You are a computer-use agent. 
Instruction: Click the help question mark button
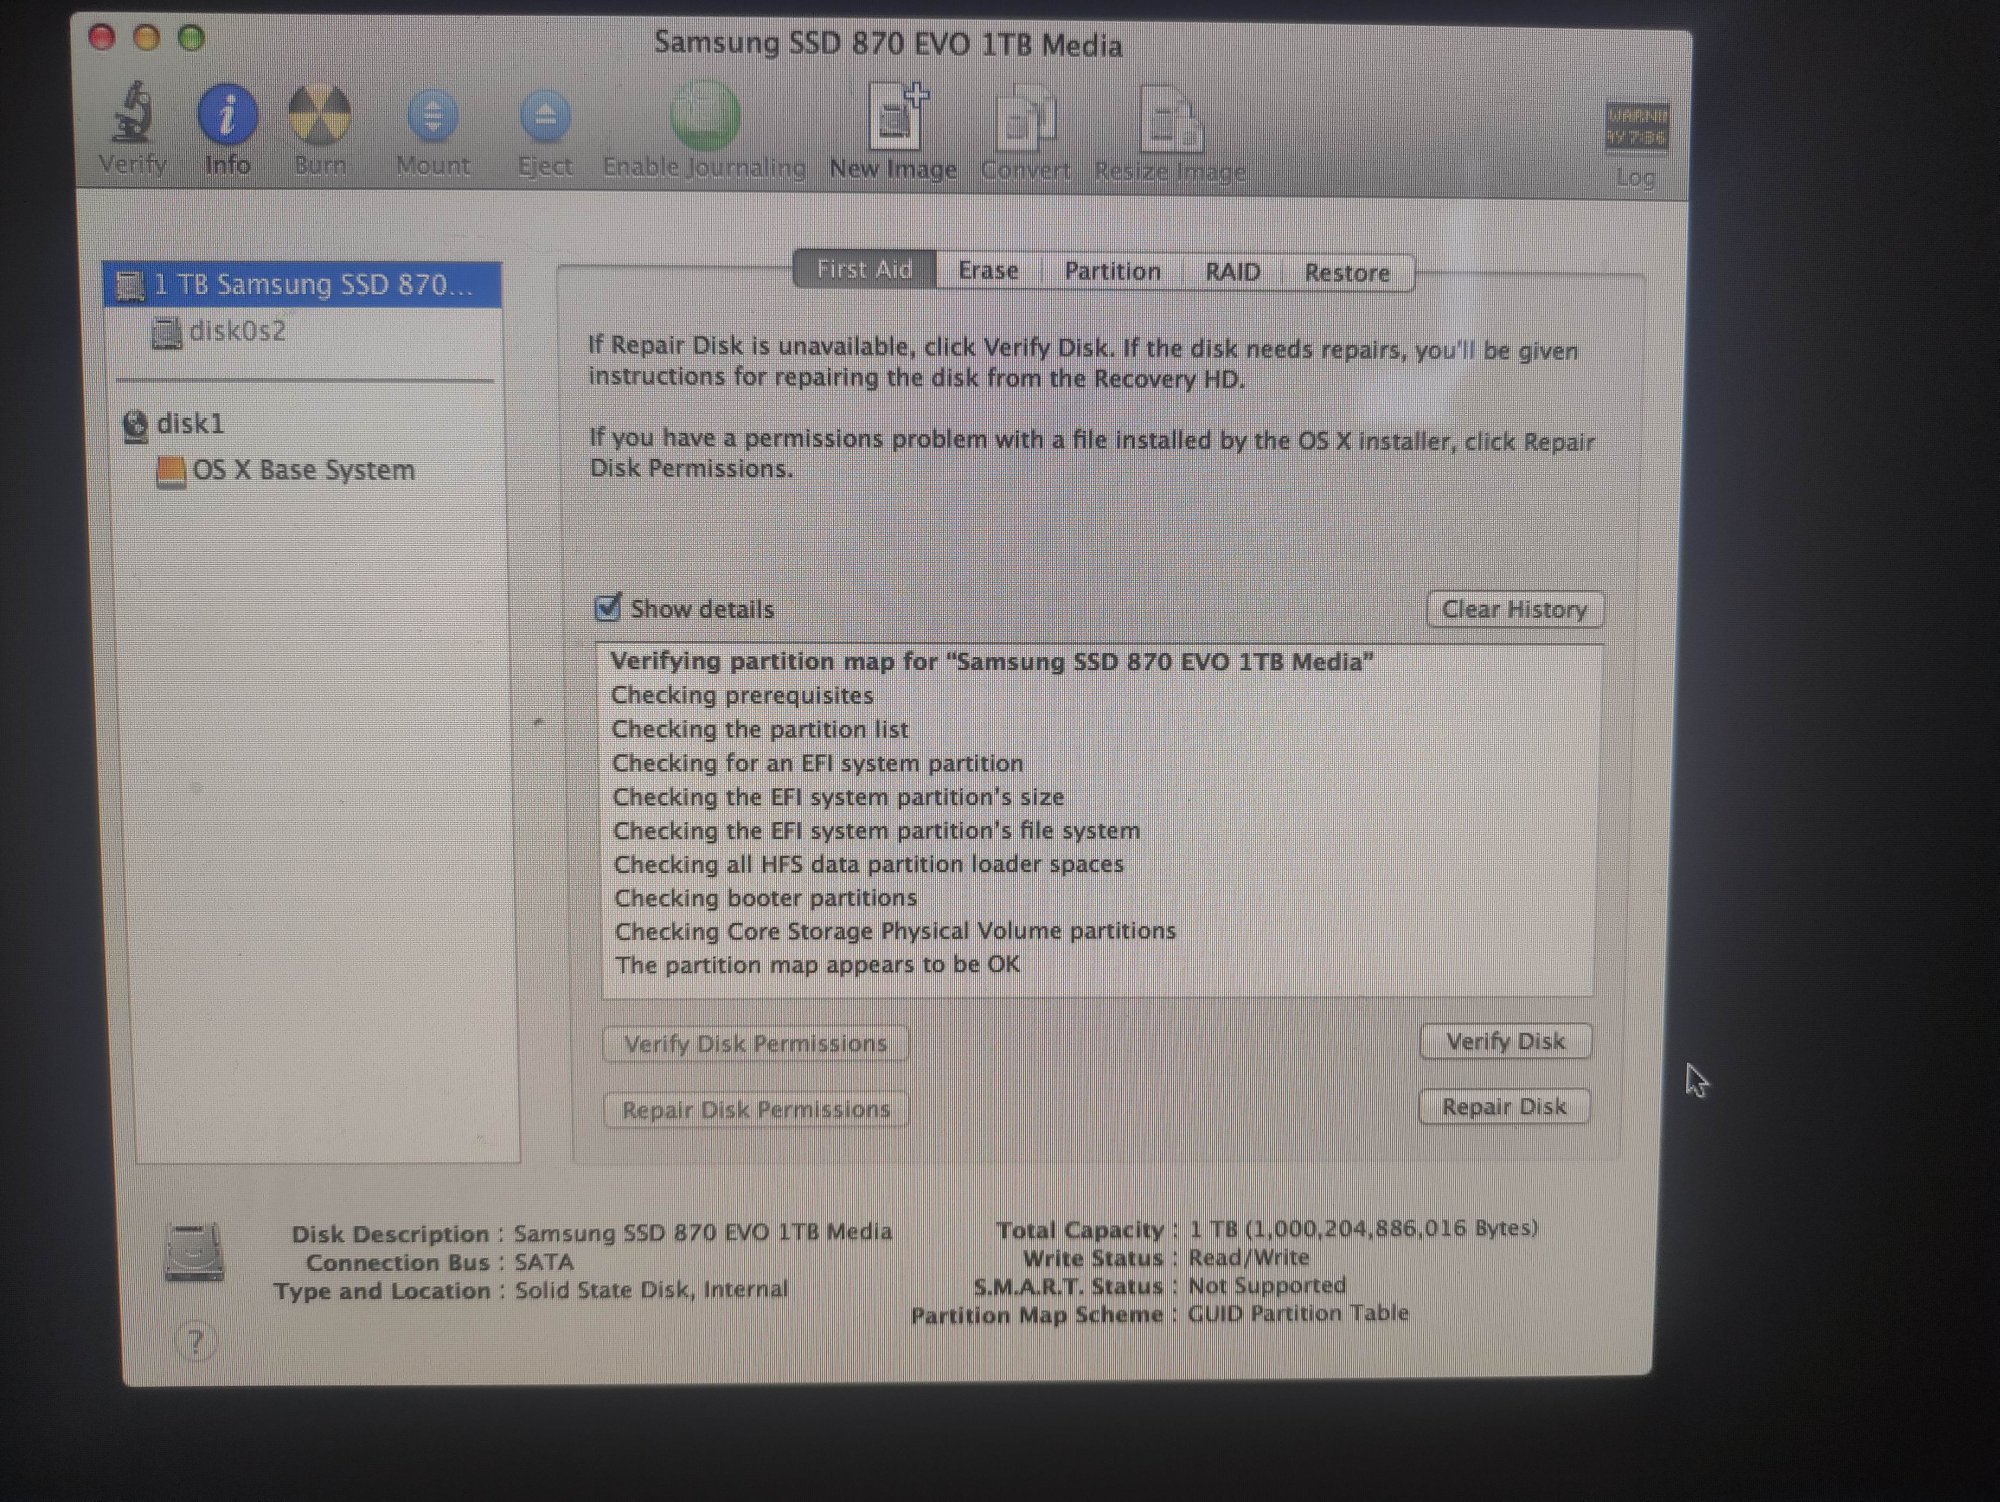[196, 1342]
